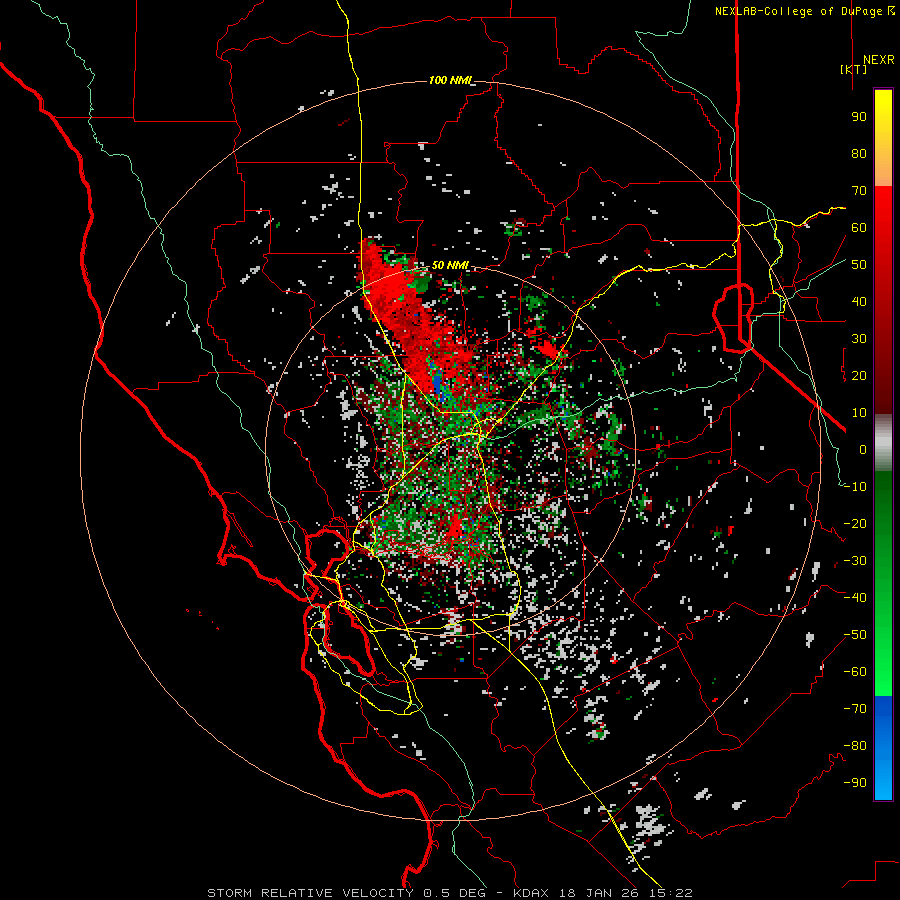
Task: Pick the gray zero-velocity segment of the color bar
Action: click(883, 442)
